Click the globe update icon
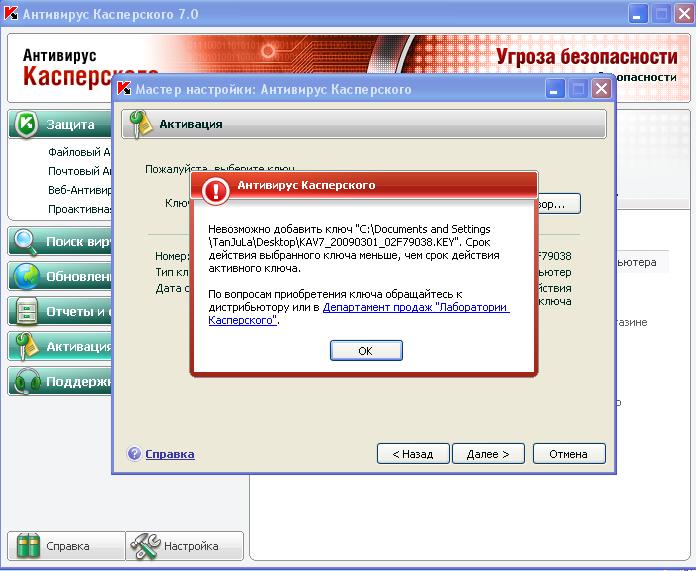This screenshot has height=571, width=696. [26, 276]
